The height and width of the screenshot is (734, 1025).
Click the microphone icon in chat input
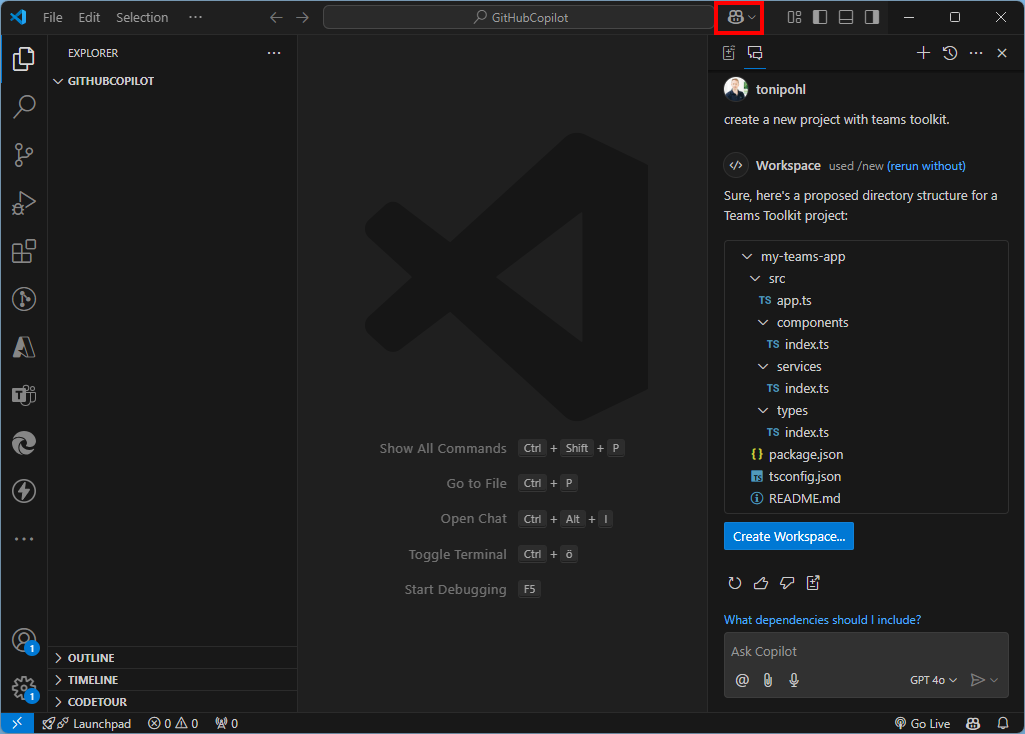click(794, 680)
